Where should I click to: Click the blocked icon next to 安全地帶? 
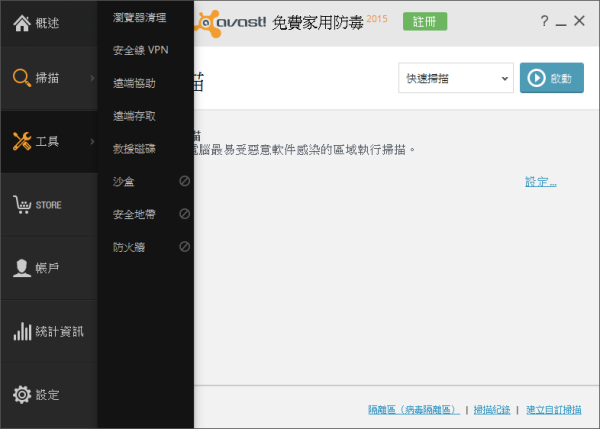point(184,214)
